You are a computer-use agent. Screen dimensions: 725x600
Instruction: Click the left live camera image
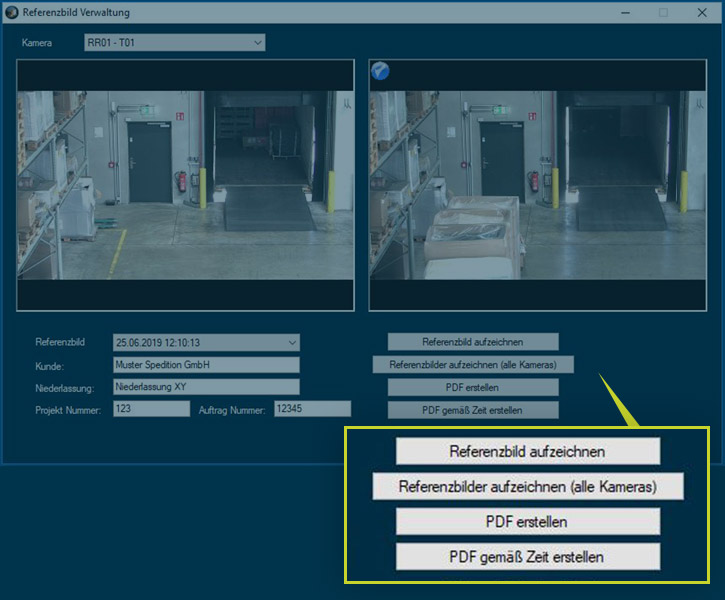tap(185, 184)
